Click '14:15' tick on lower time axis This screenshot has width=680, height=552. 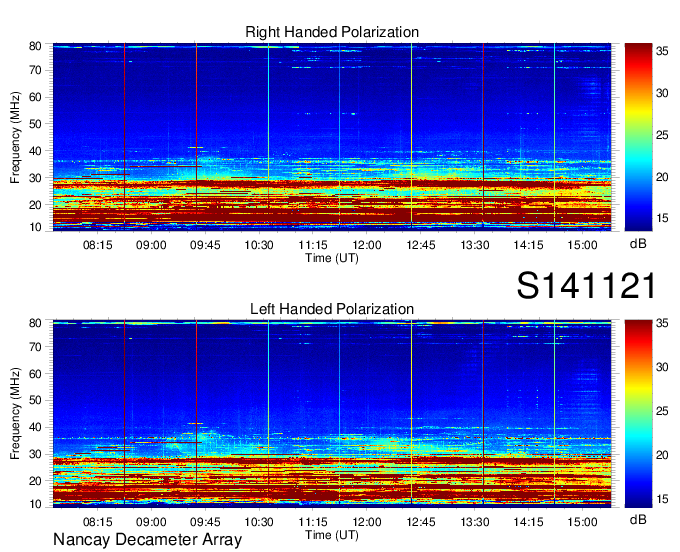[x=528, y=522]
